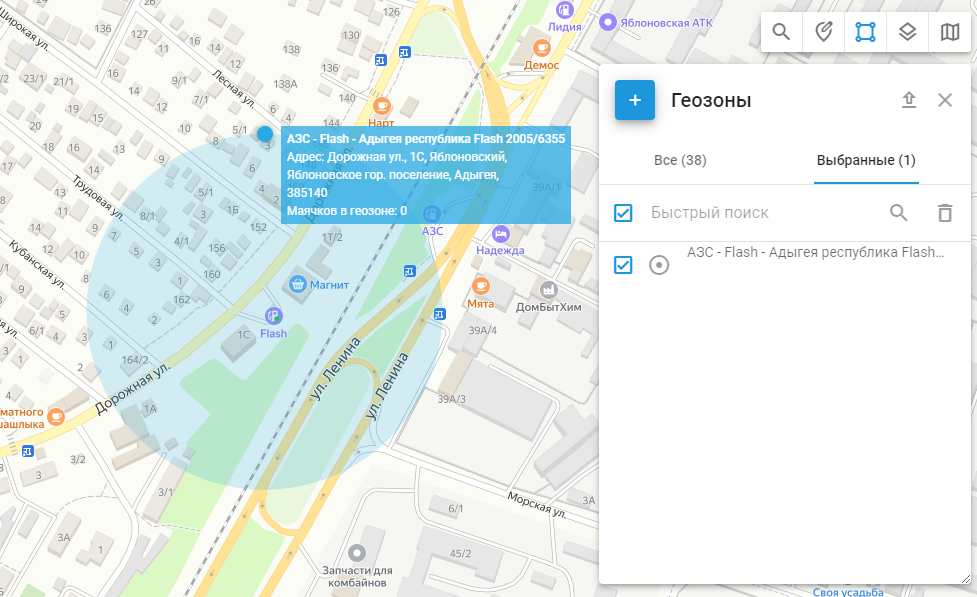Viewport: 977px width, 597px height.
Task: Click the magnifier icon in the quick search row
Action: pos(898,213)
